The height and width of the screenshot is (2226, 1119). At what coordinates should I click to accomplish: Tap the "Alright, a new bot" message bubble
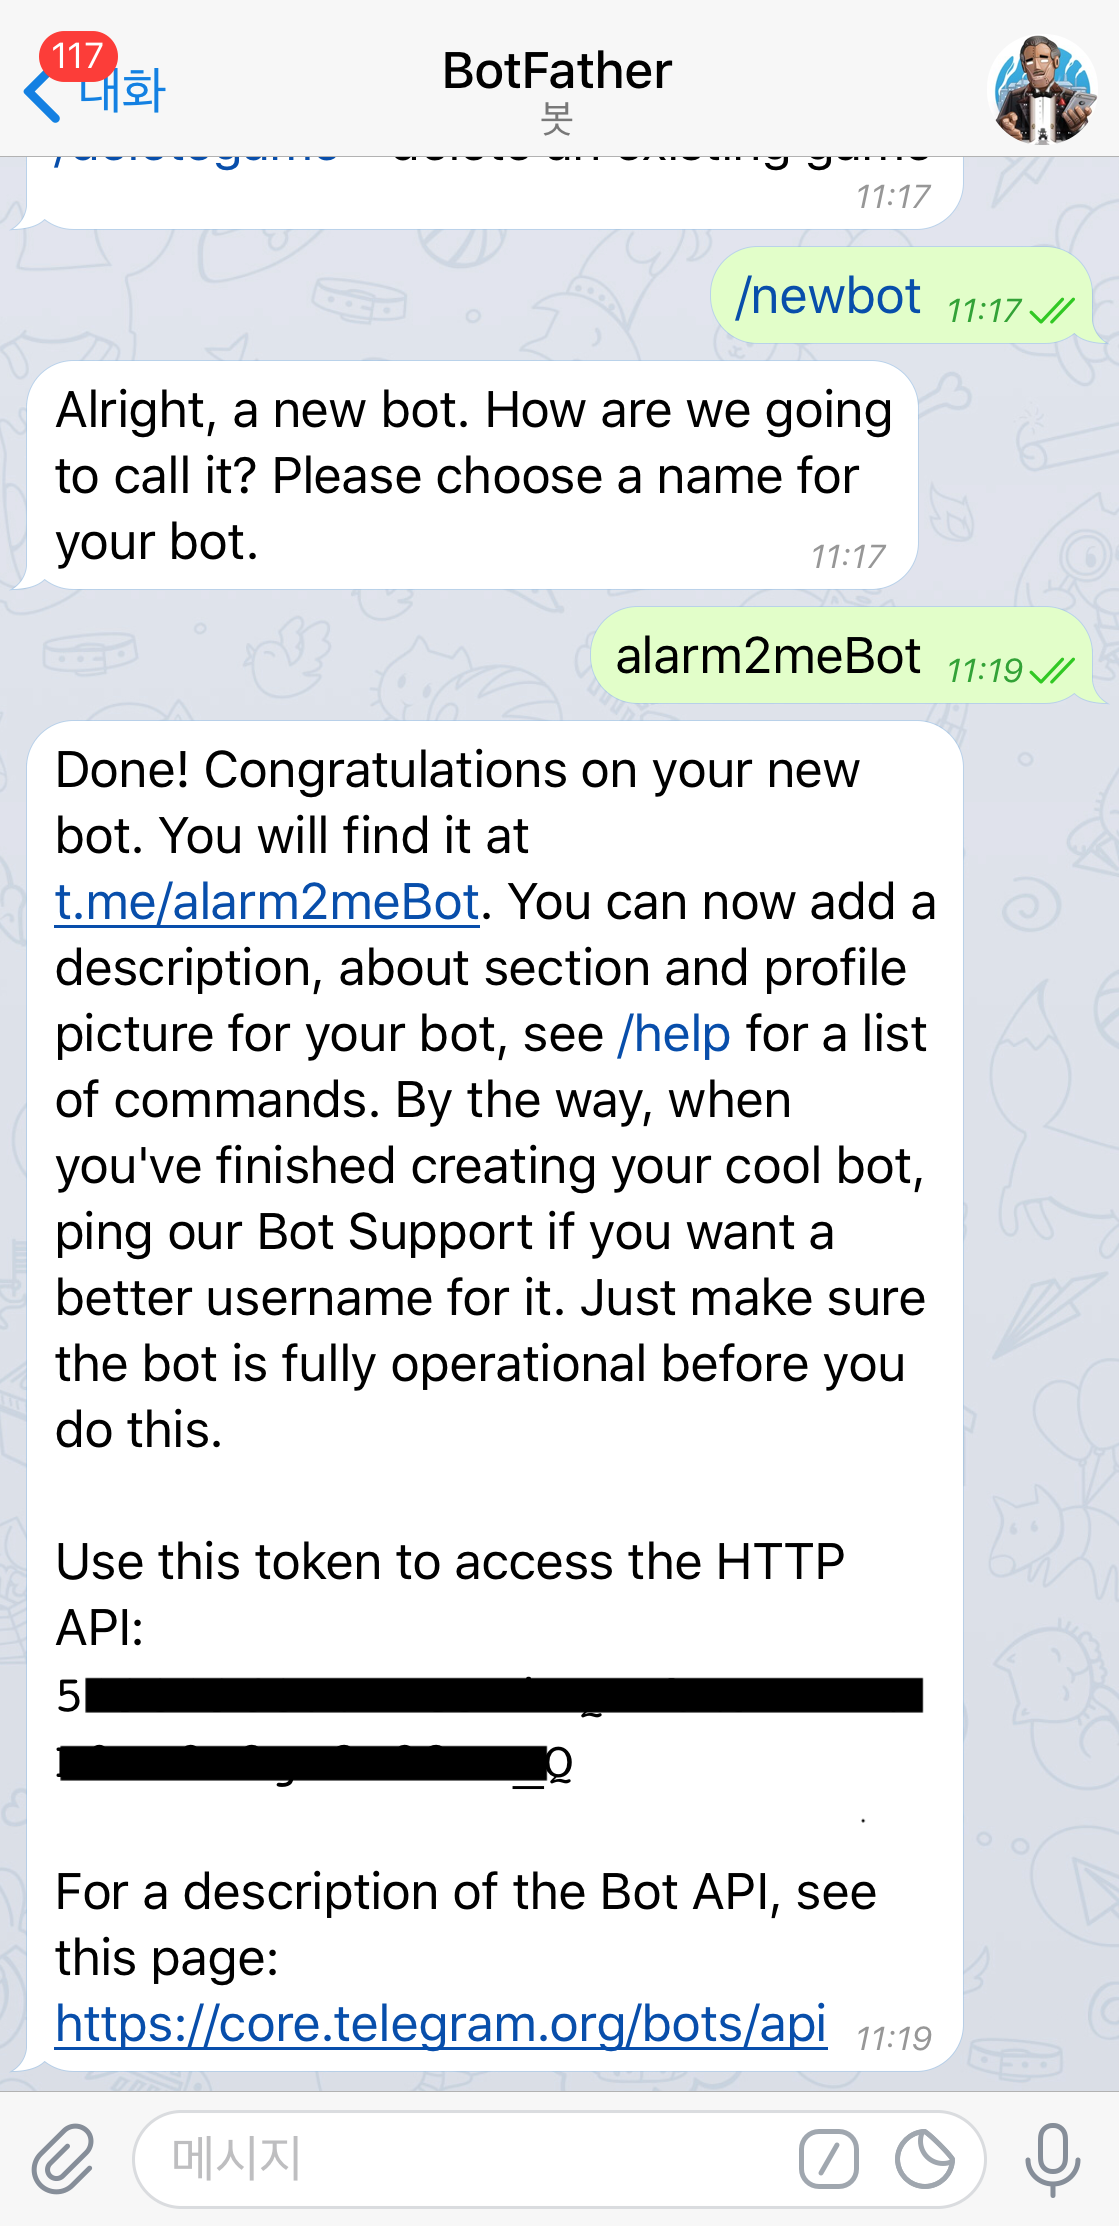pos(472,475)
